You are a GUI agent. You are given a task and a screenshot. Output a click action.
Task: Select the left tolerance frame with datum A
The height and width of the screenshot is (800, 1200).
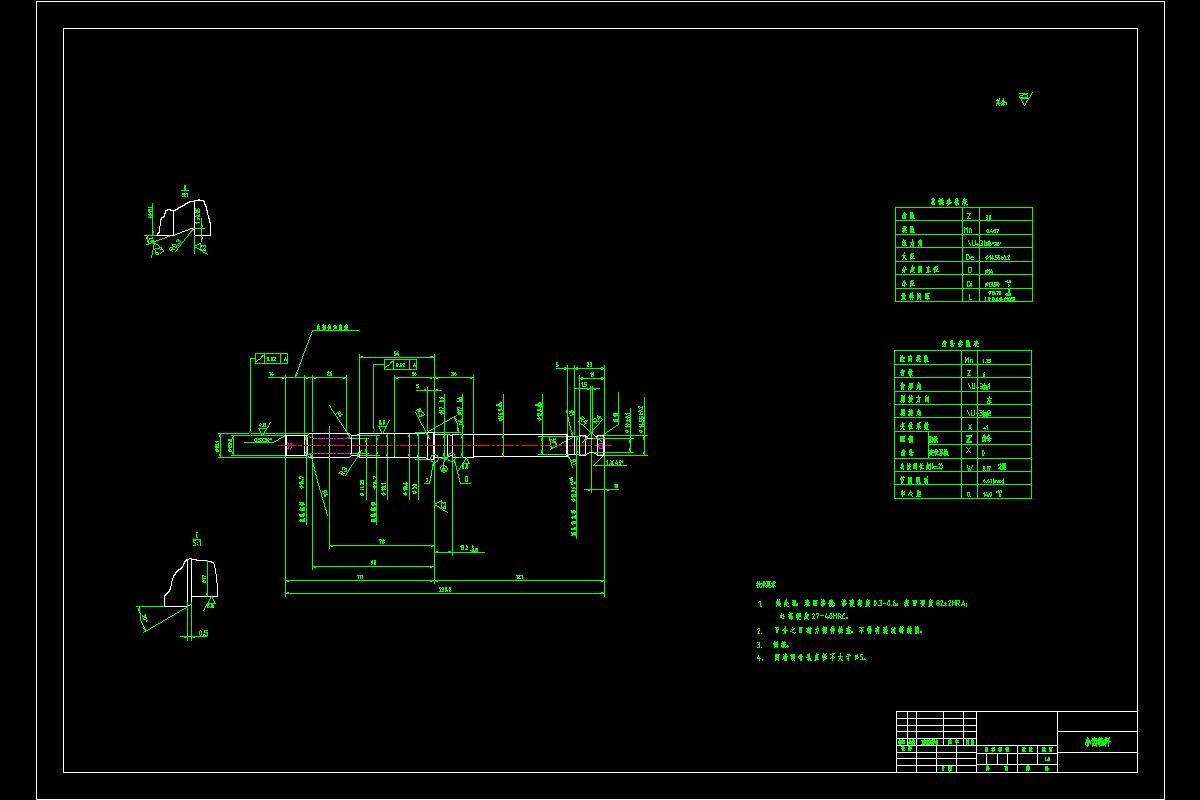coord(272,358)
